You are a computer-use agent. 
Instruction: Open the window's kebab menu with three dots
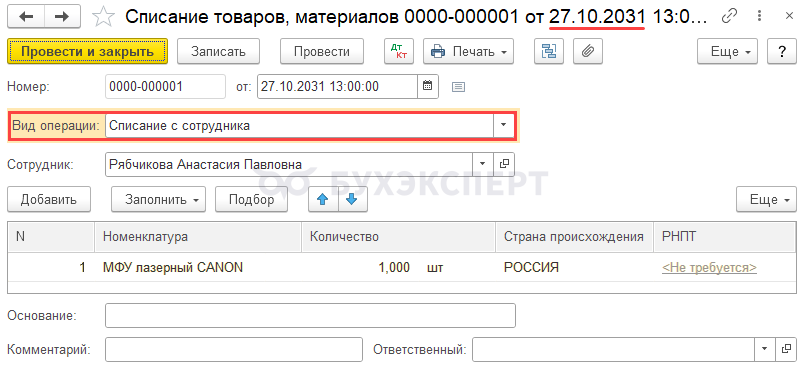click(758, 17)
